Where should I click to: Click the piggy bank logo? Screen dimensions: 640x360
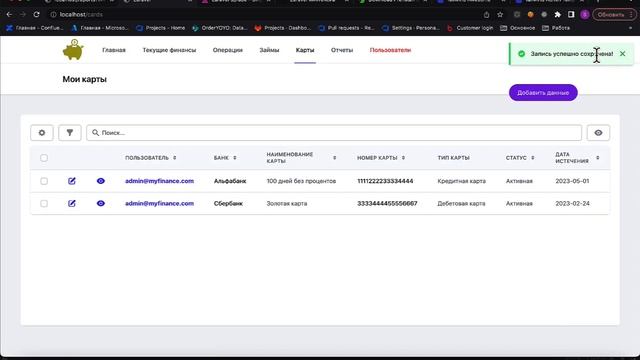(73, 50)
